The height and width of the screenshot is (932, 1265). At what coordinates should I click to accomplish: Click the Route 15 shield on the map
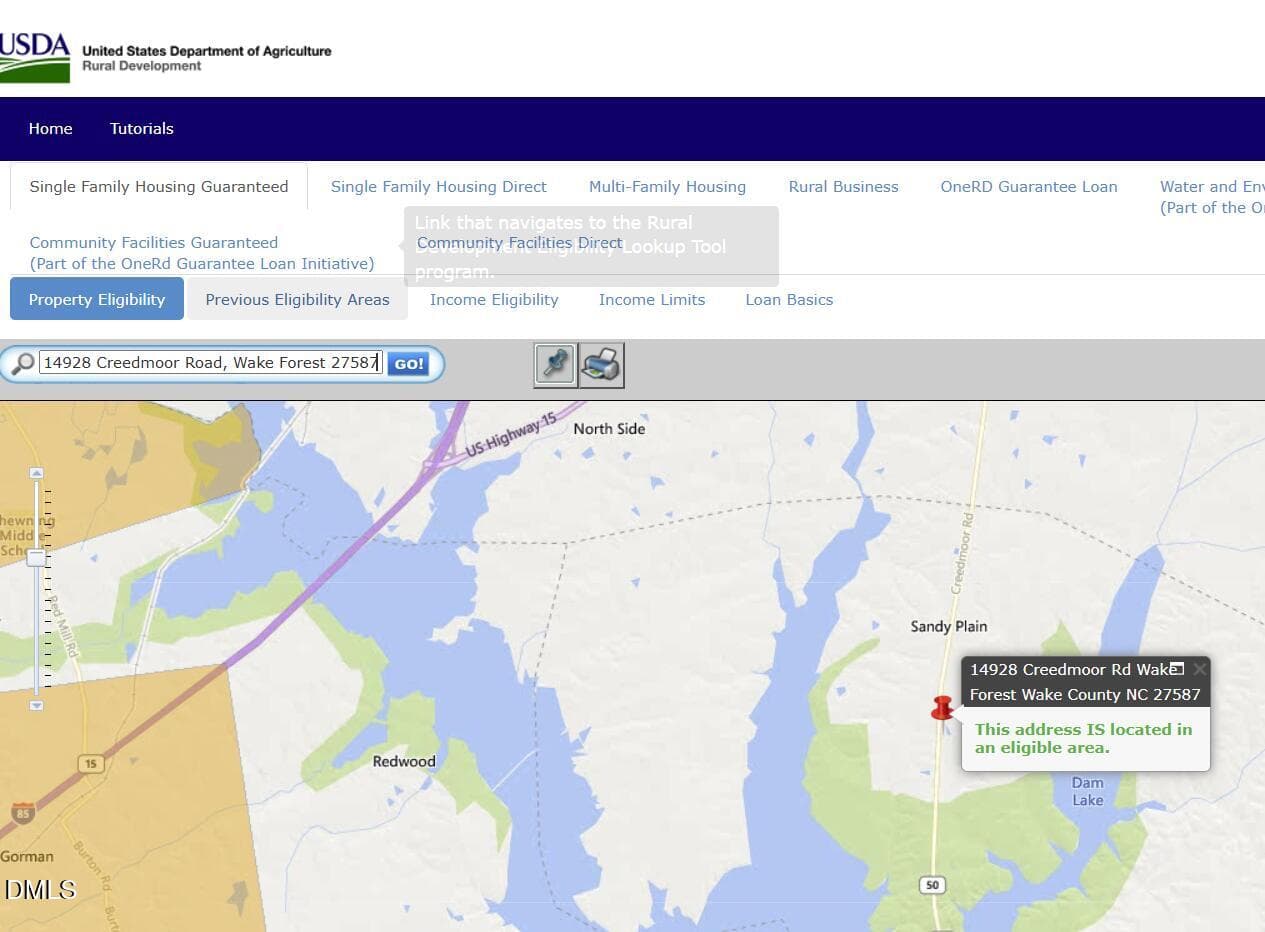[91, 764]
